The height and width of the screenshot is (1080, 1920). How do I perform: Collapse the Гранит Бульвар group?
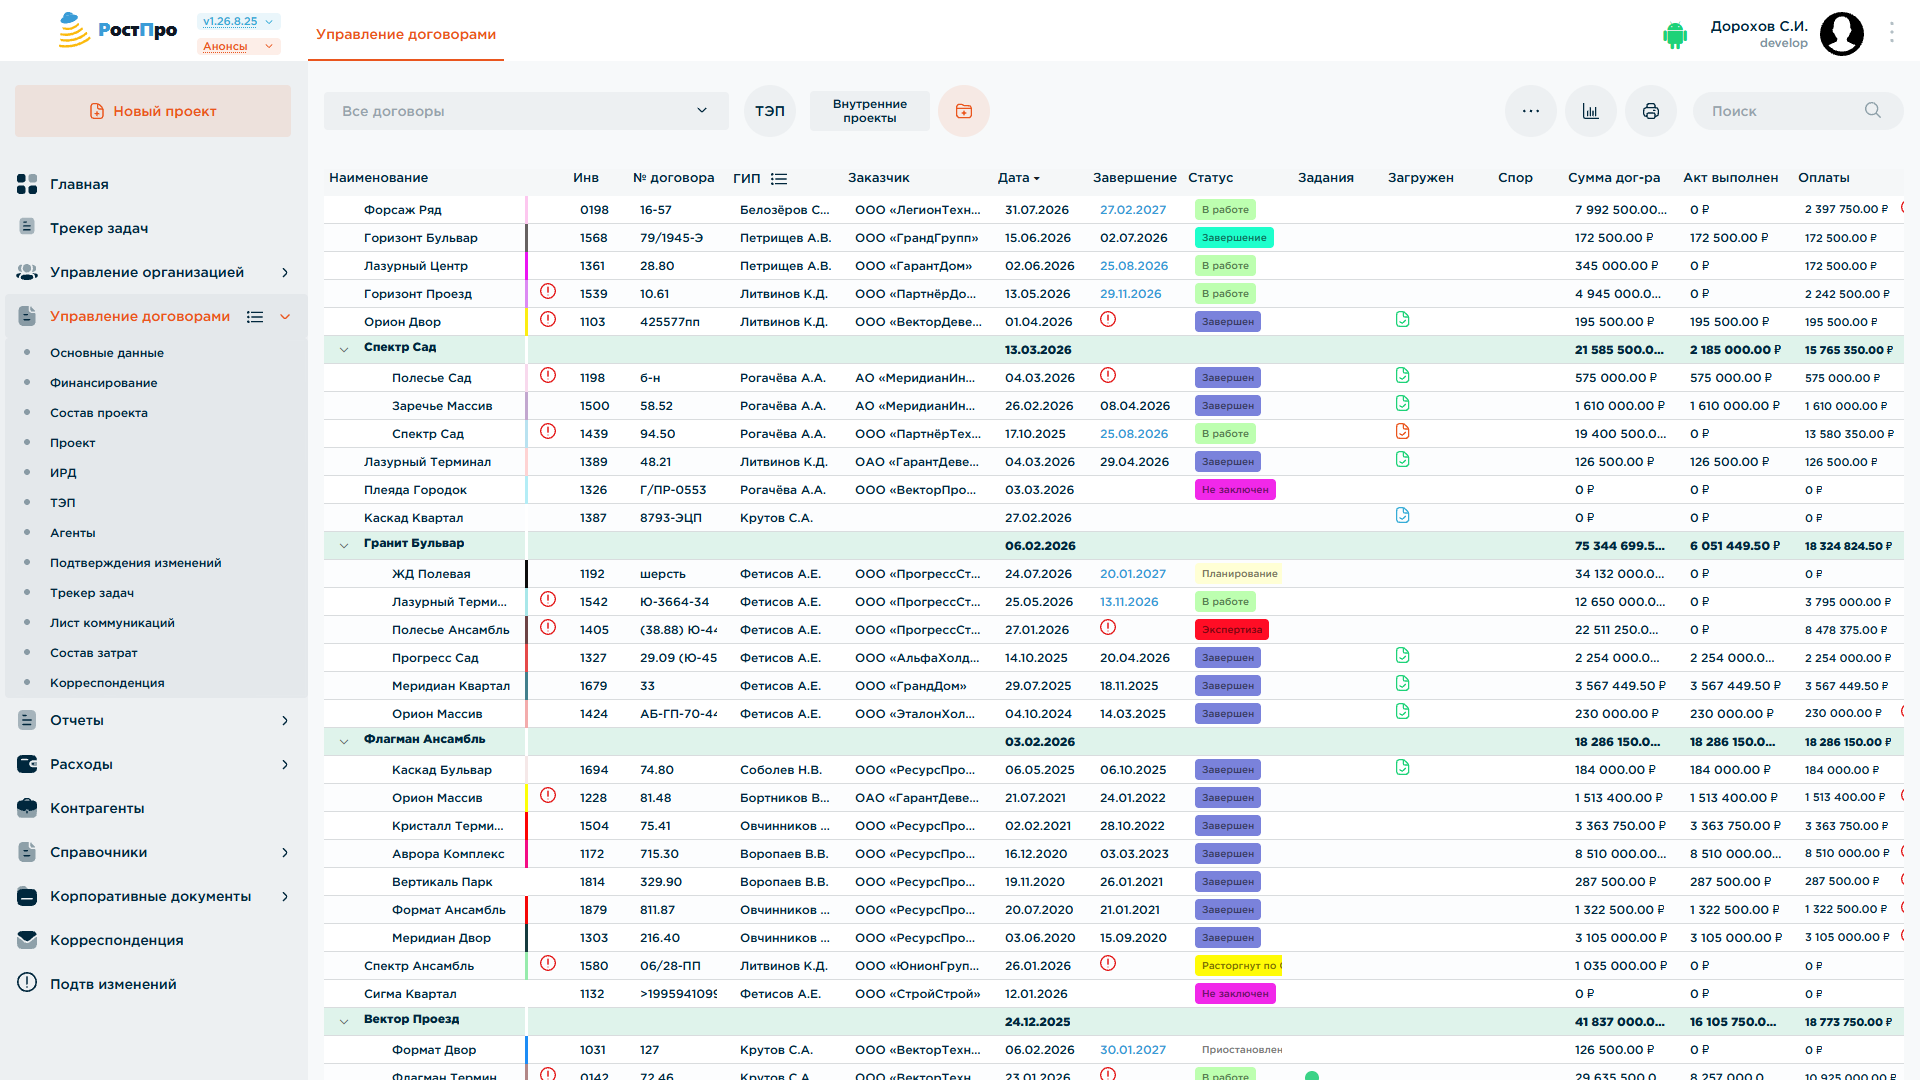344,545
